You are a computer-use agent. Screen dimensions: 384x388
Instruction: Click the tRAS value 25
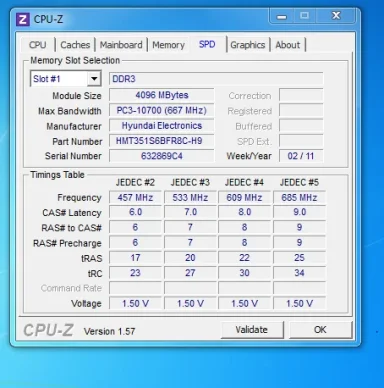[x=299, y=258]
